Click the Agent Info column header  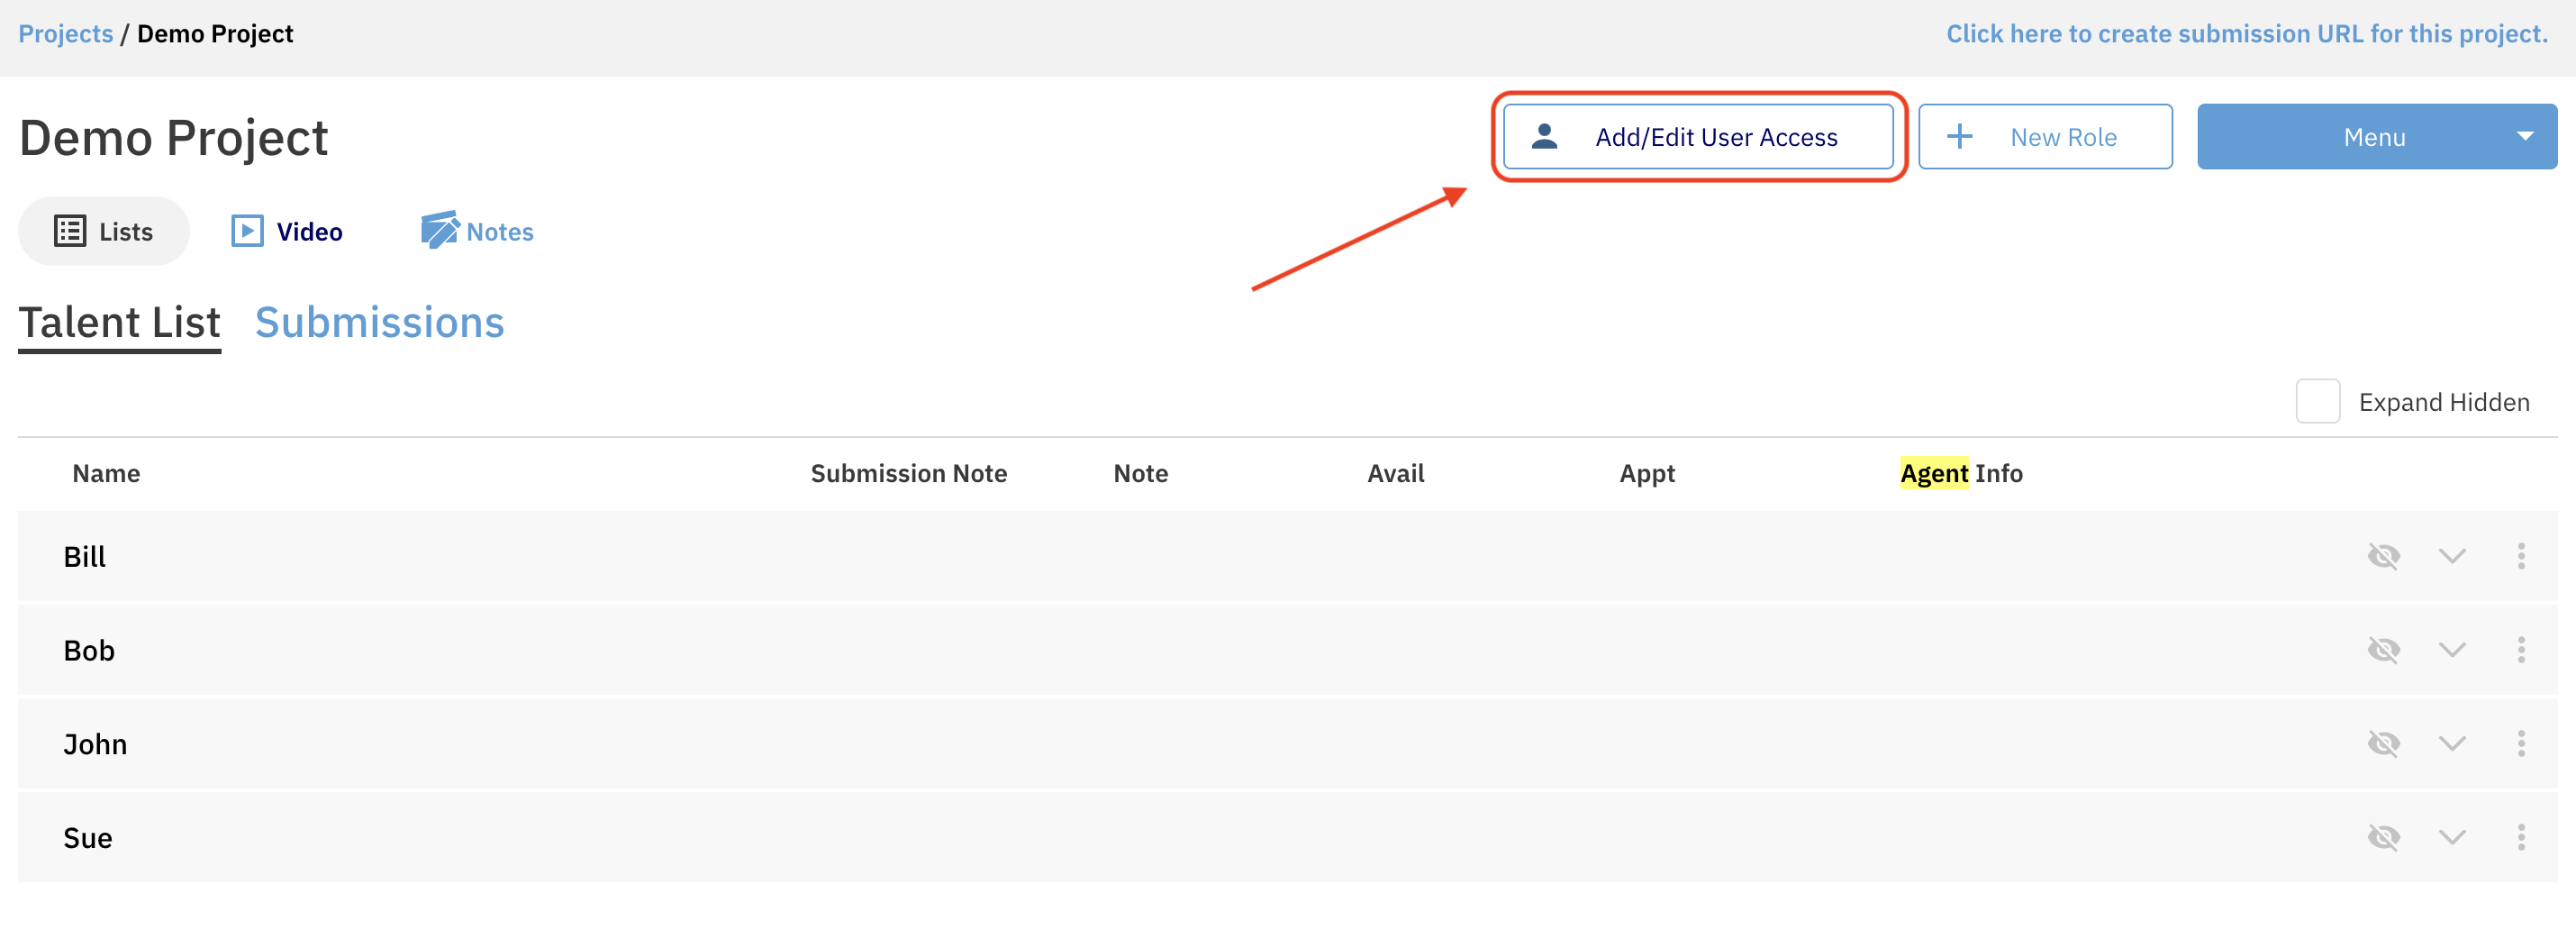1960,473
